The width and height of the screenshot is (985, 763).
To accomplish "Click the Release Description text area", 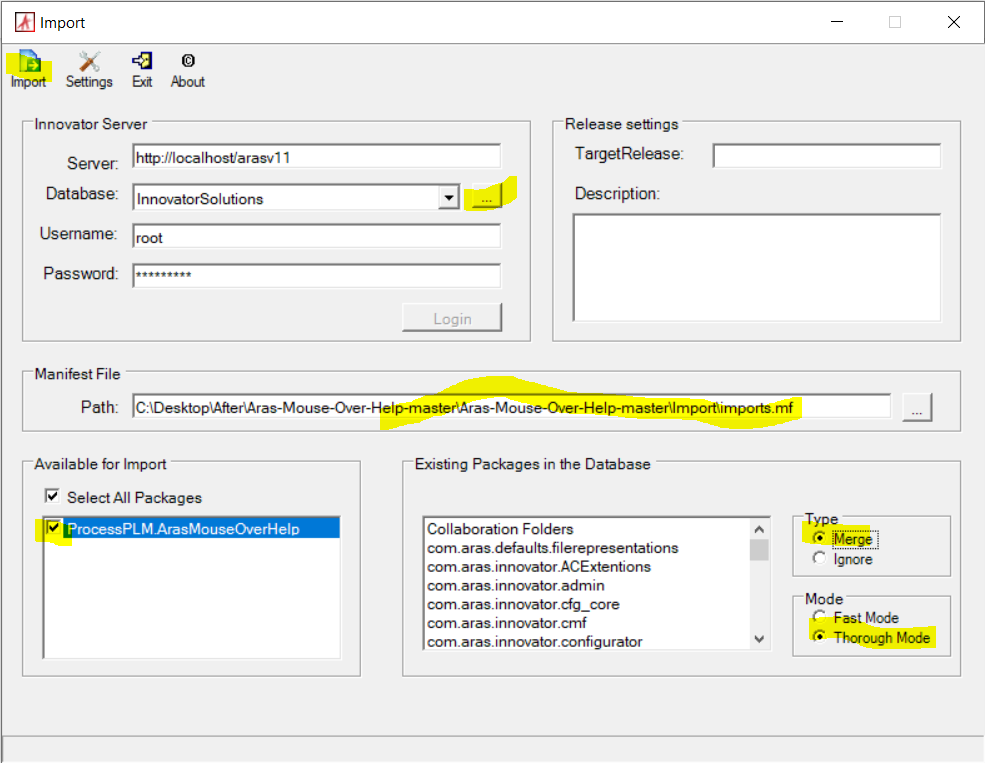I will (756, 267).
